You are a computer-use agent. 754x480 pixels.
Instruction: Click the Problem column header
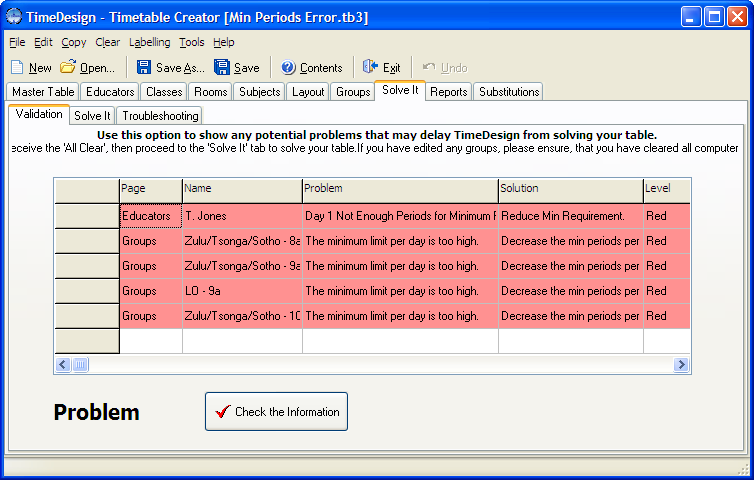[400, 190]
